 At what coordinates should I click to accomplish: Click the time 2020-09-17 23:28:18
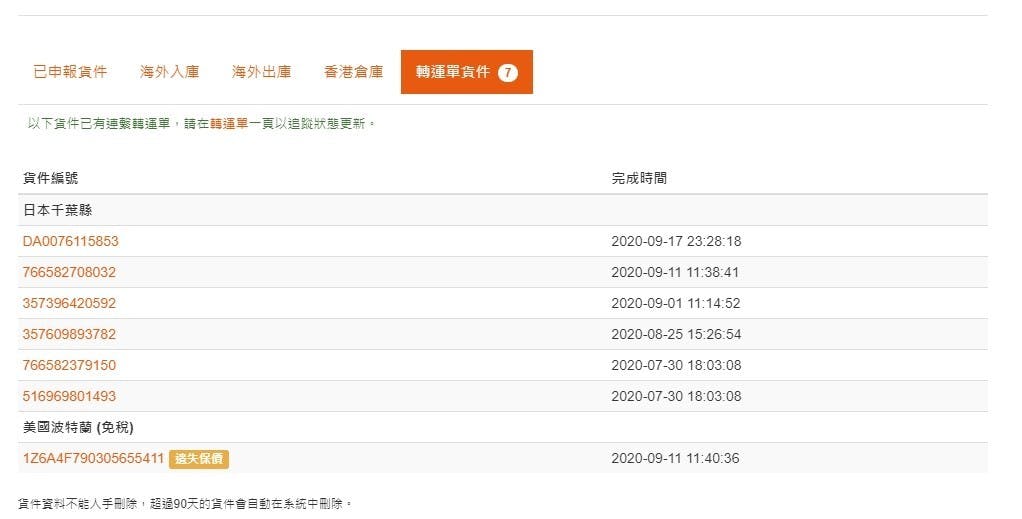[x=676, y=241]
